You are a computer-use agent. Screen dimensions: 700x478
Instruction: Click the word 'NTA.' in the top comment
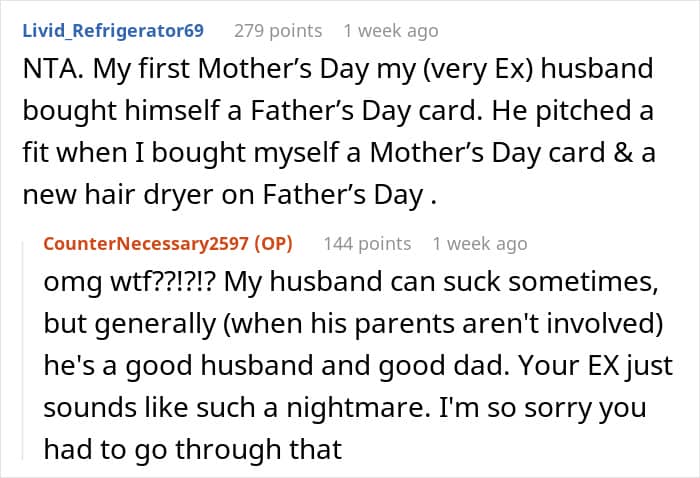click(53, 69)
